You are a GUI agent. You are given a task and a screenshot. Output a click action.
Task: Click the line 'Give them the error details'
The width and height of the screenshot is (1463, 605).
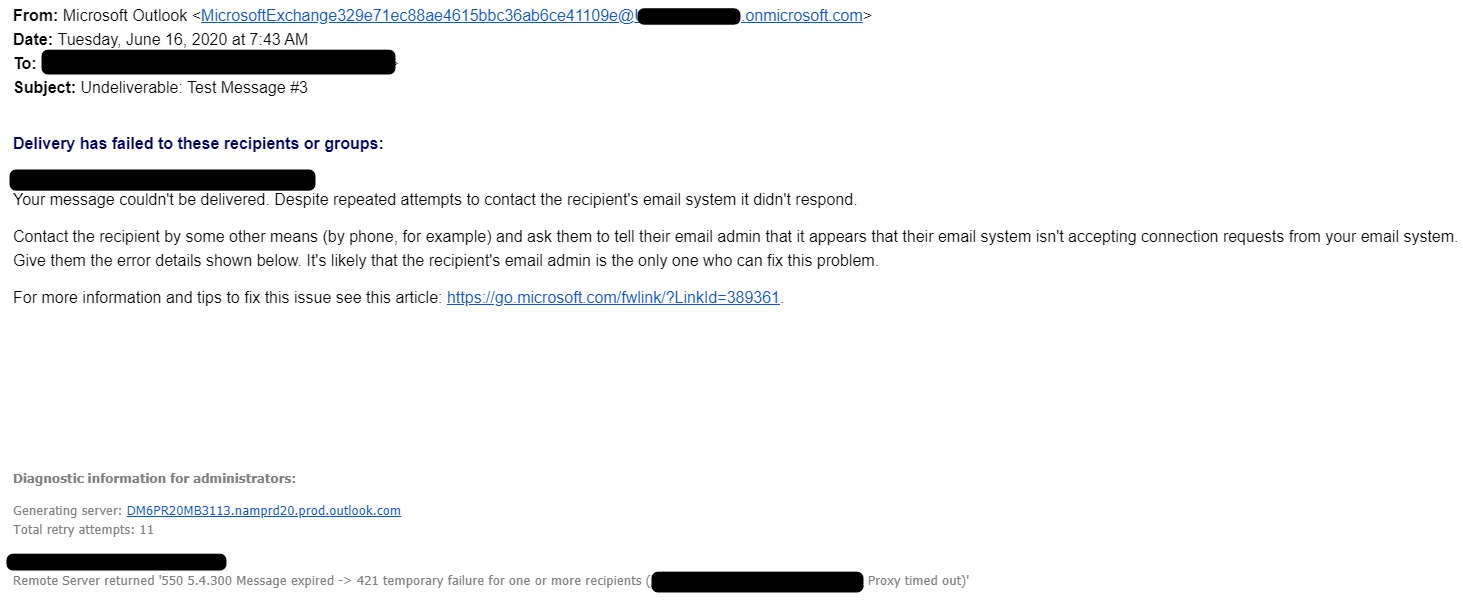[445, 261]
